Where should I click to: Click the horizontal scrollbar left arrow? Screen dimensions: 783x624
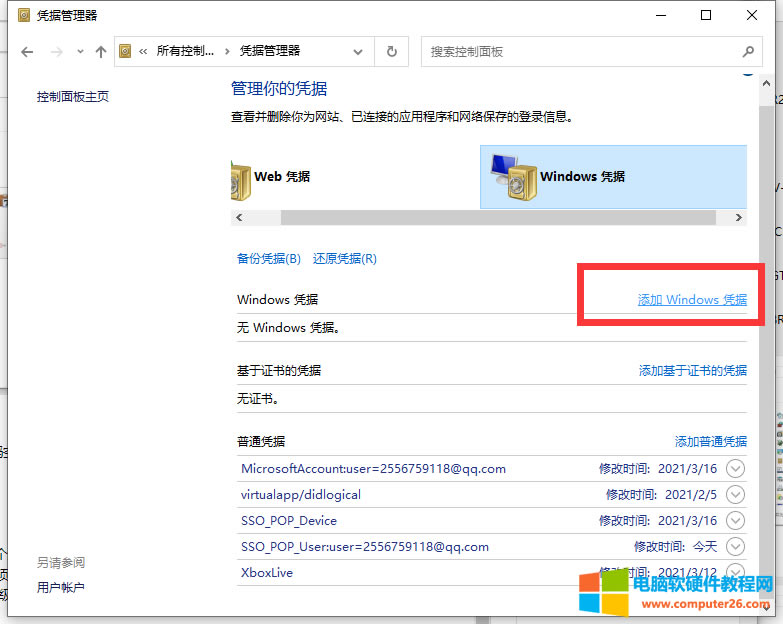click(x=239, y=218)
